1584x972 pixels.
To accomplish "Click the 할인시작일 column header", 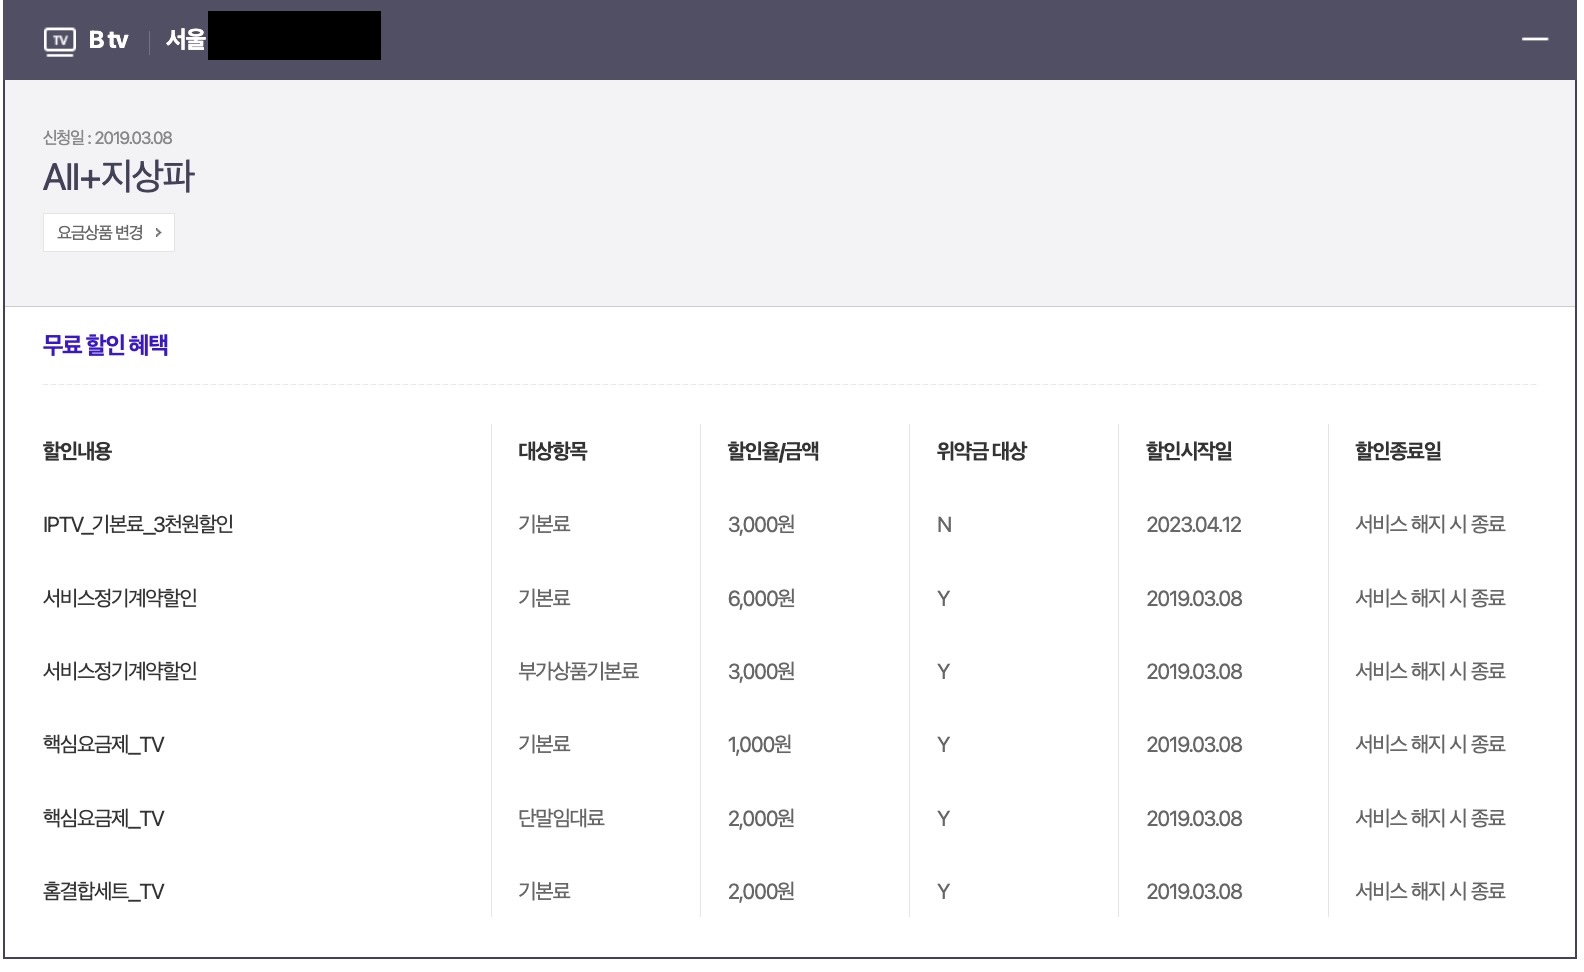I will (1188, 451).
